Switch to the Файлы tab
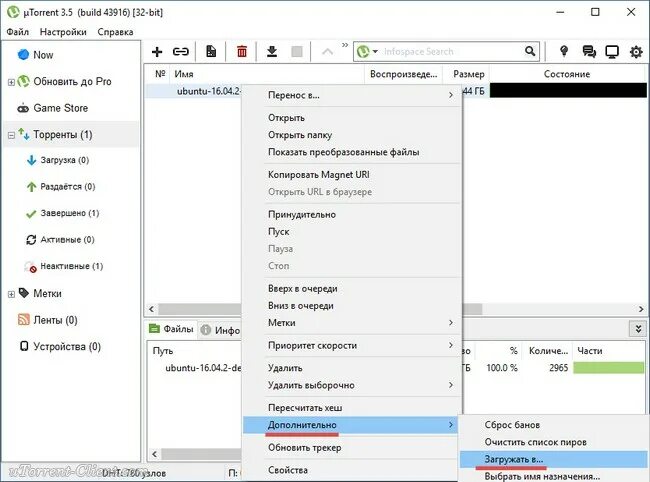The image size is (650, 482). click(x=172, y=329)
